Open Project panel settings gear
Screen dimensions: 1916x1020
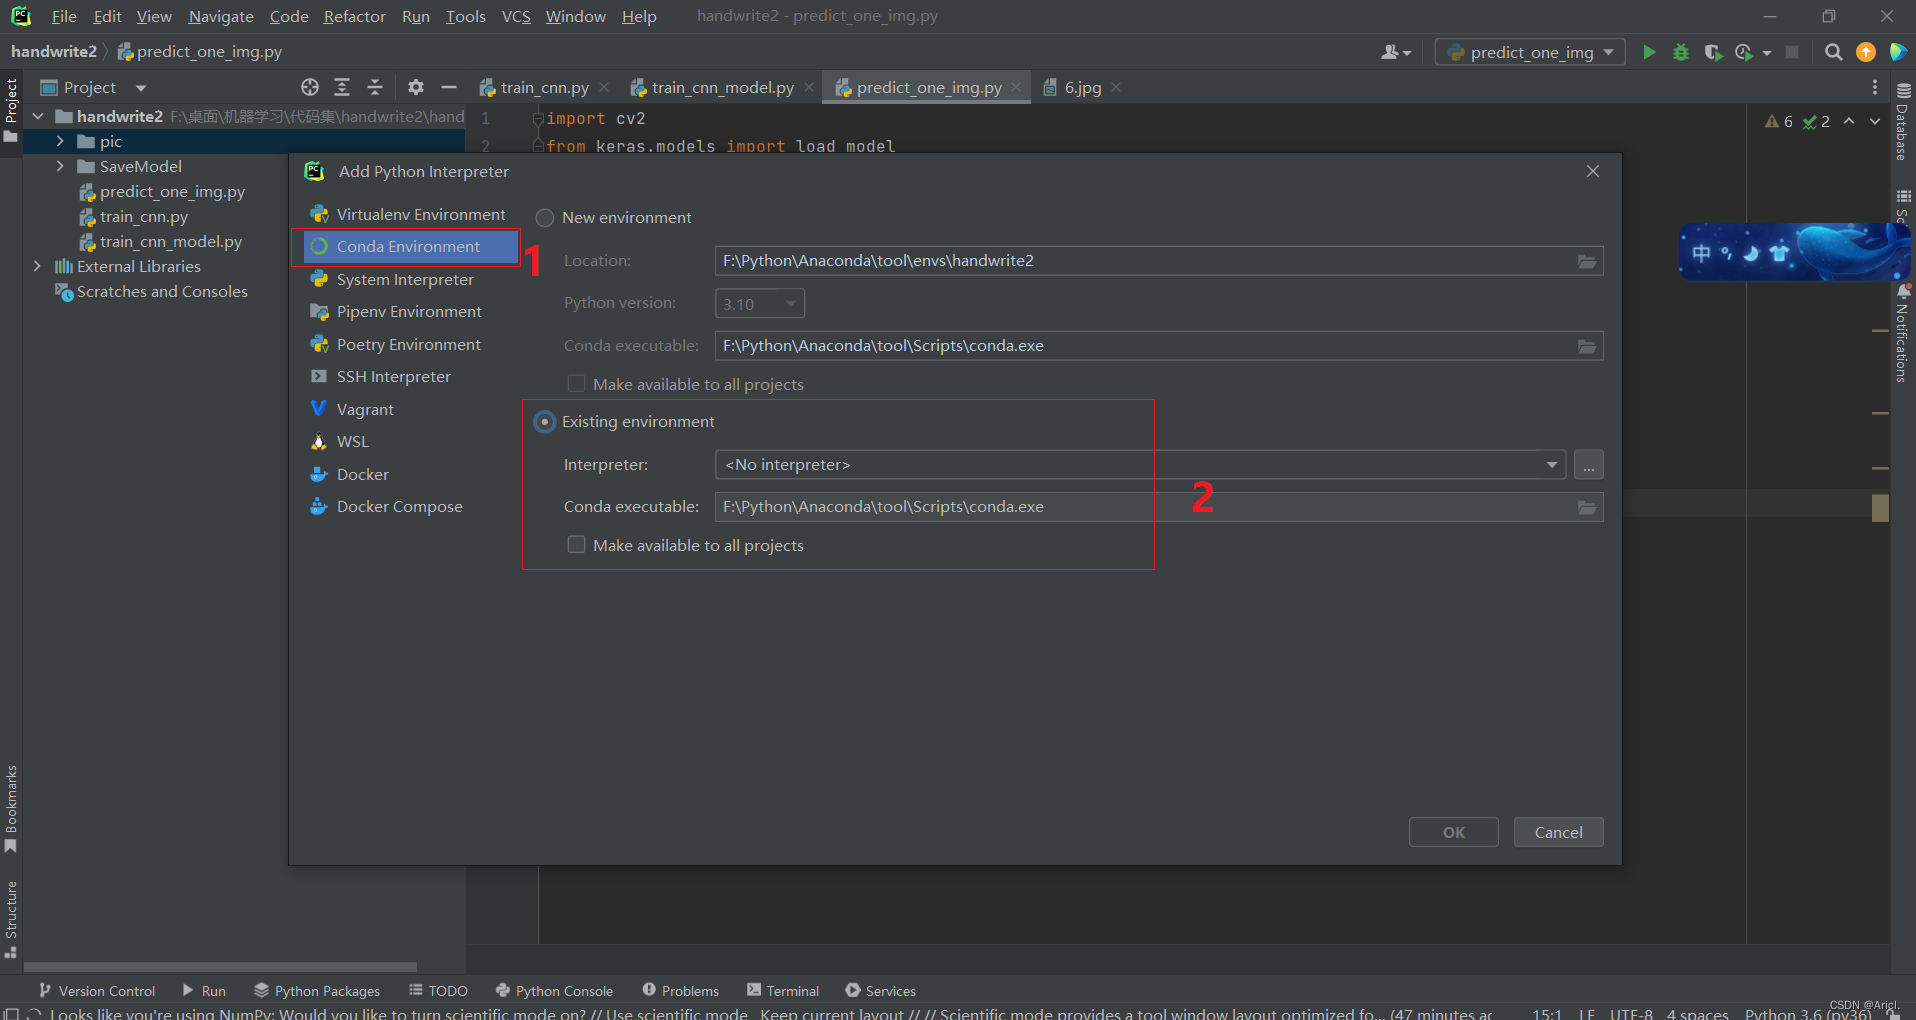coord(416,87)
